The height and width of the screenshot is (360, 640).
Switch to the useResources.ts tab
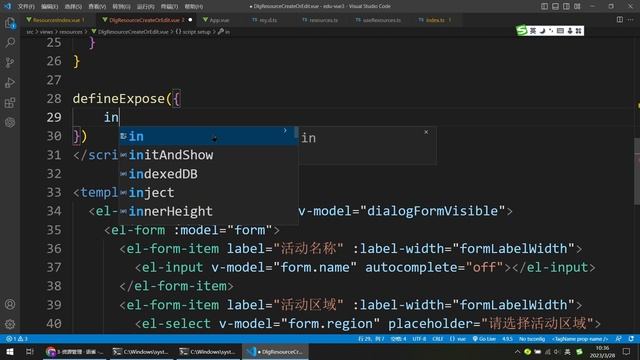coord(381,20)
